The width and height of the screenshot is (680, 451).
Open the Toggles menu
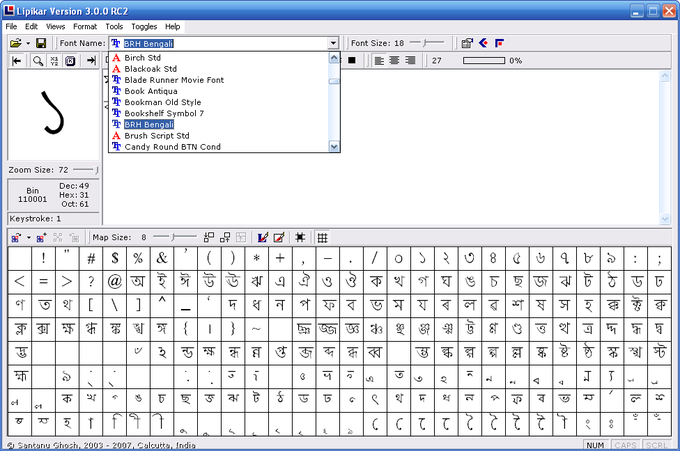point(144,26)
